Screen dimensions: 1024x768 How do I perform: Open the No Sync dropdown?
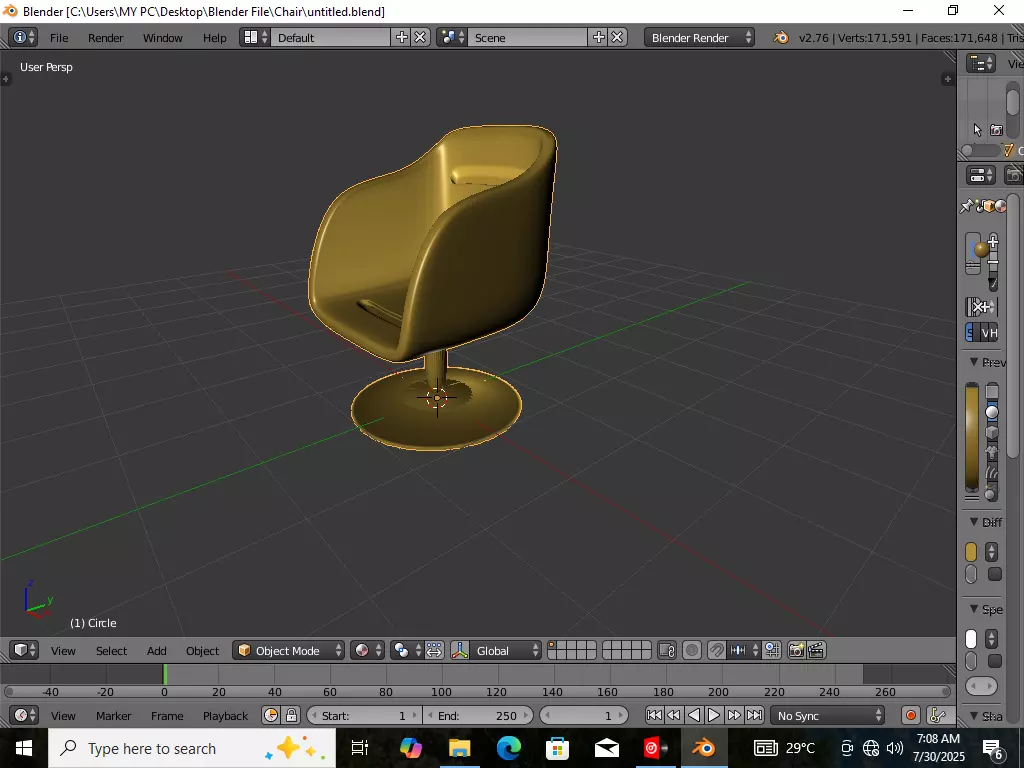click(x=828, y=716)
